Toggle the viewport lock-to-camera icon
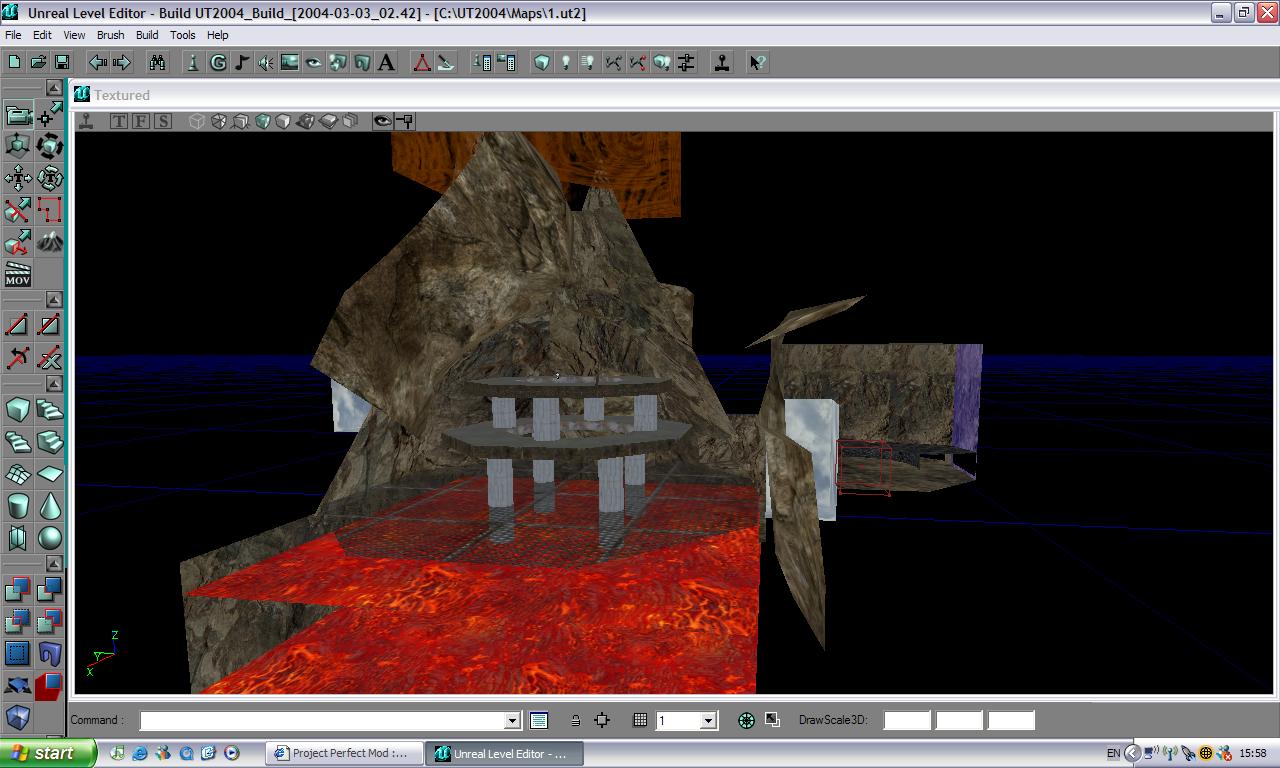 tap(405, 121)
